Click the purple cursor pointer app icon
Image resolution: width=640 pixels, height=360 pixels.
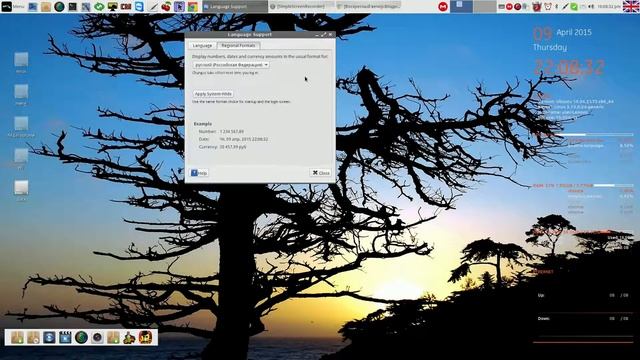[179, 7]
